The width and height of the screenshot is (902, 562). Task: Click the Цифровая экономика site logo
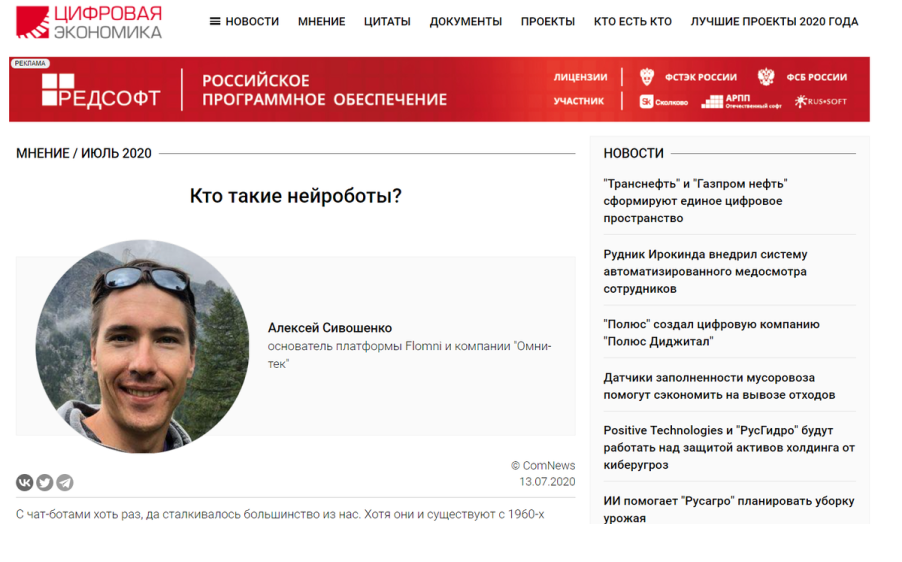89,22
